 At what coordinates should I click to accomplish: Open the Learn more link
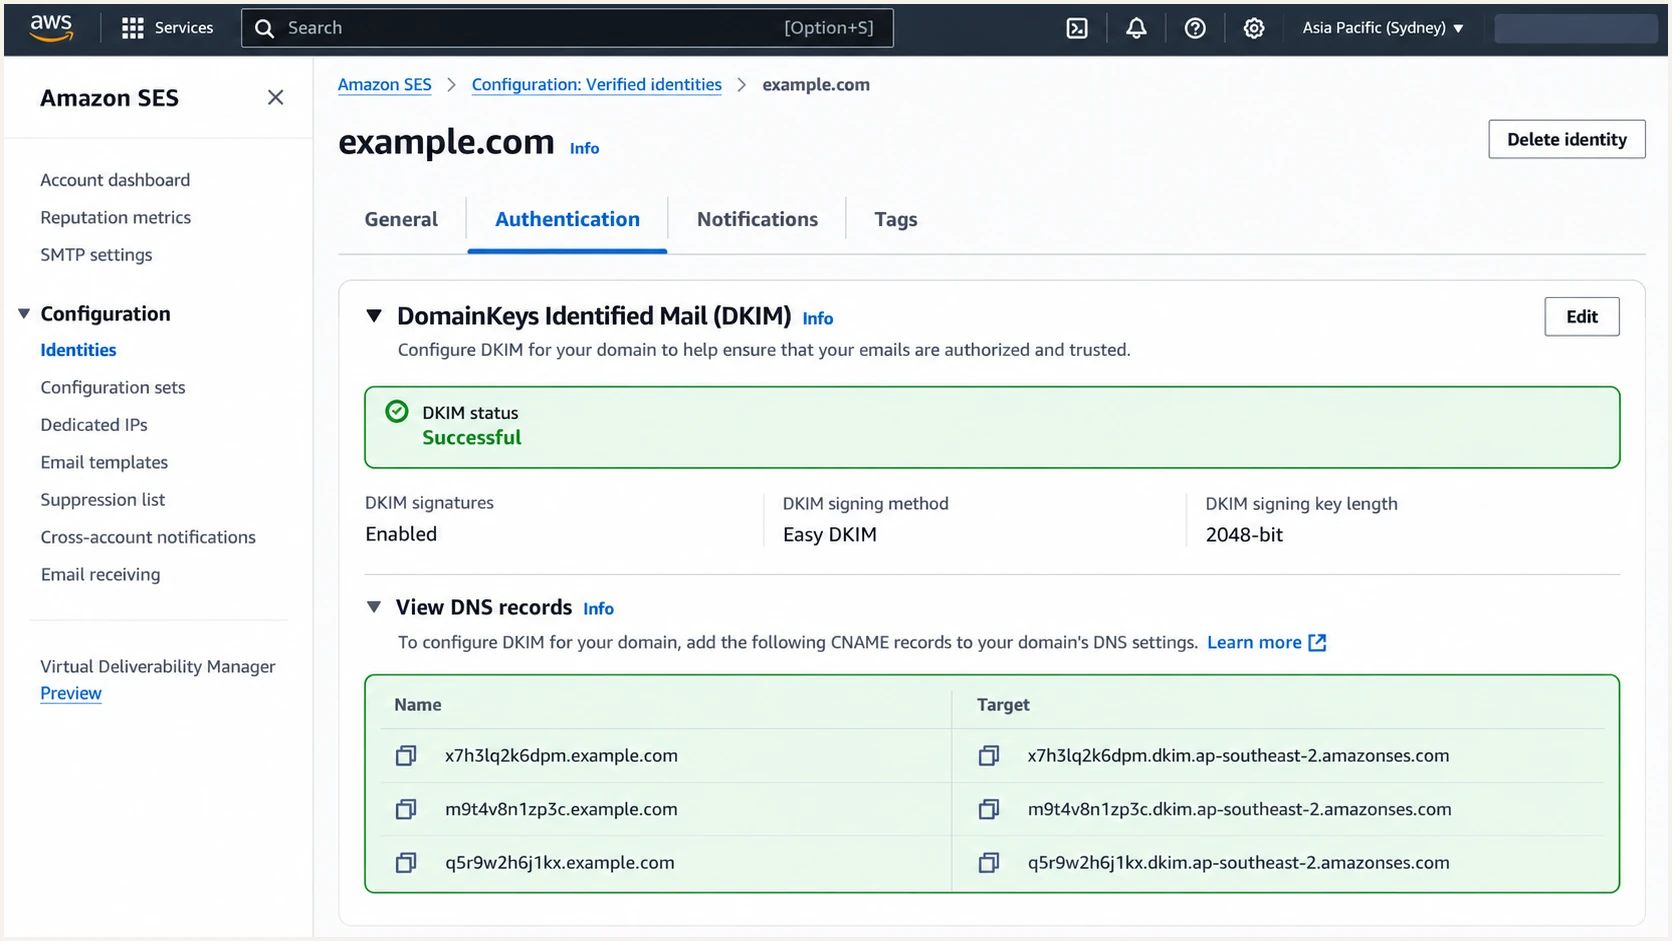click(1254, 642)
